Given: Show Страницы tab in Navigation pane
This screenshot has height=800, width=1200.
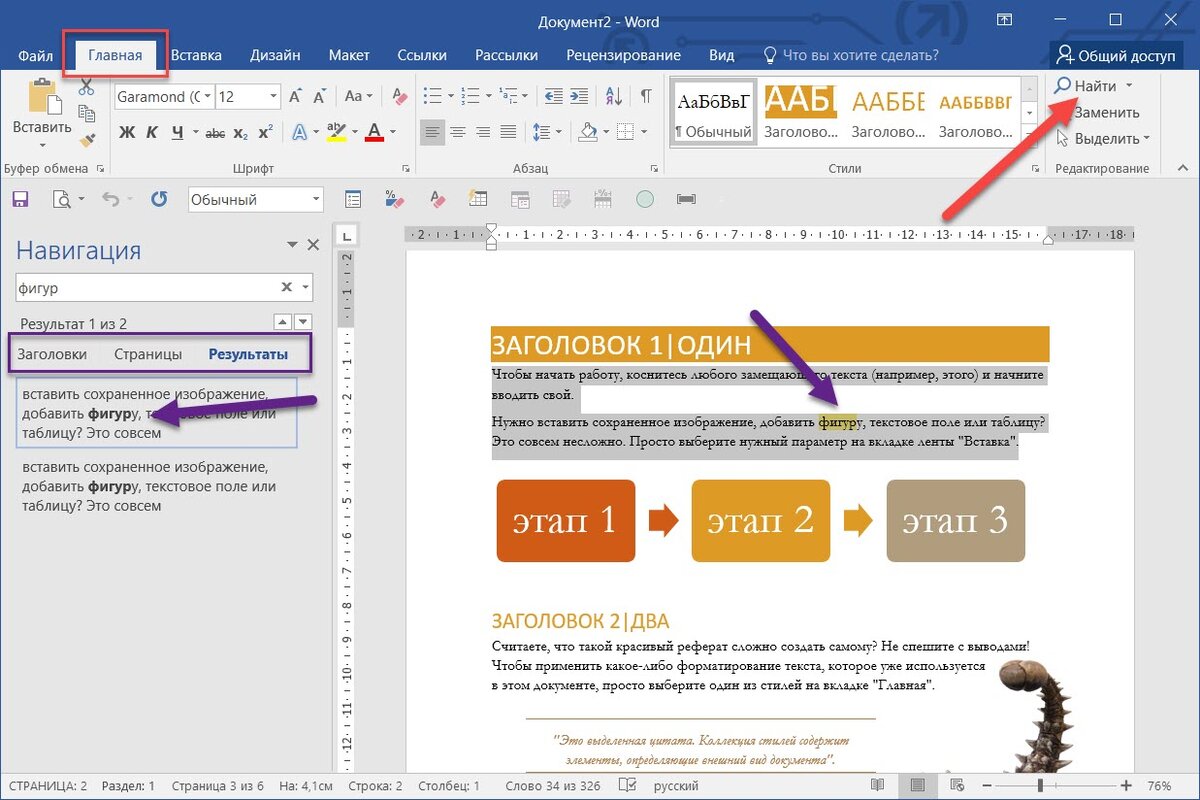Looking at the screenshot, I should (148, 354).
